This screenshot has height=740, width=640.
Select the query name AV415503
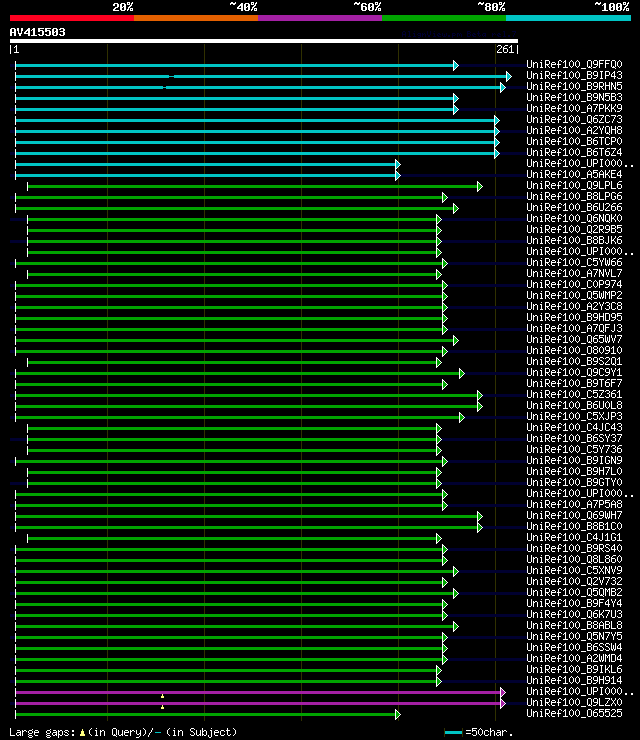coord(37,32)
